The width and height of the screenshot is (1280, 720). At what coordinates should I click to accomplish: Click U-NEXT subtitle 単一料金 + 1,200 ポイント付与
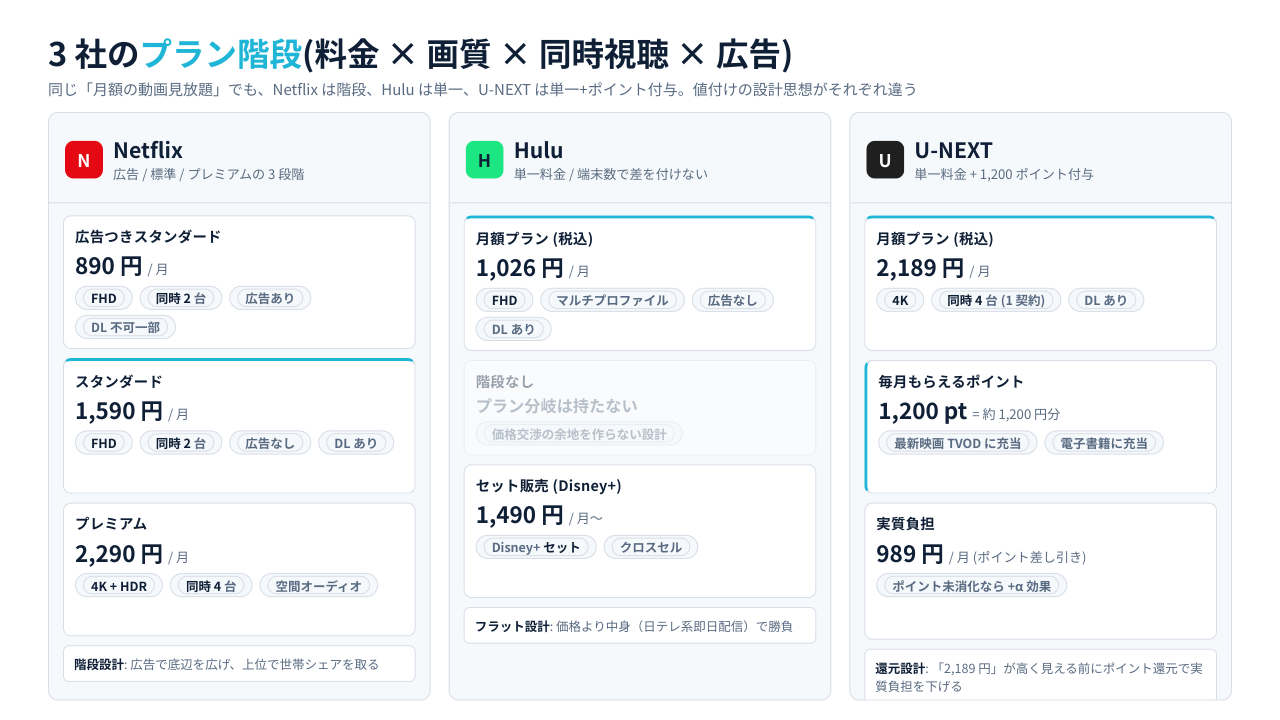click(x=1004, y=174)
